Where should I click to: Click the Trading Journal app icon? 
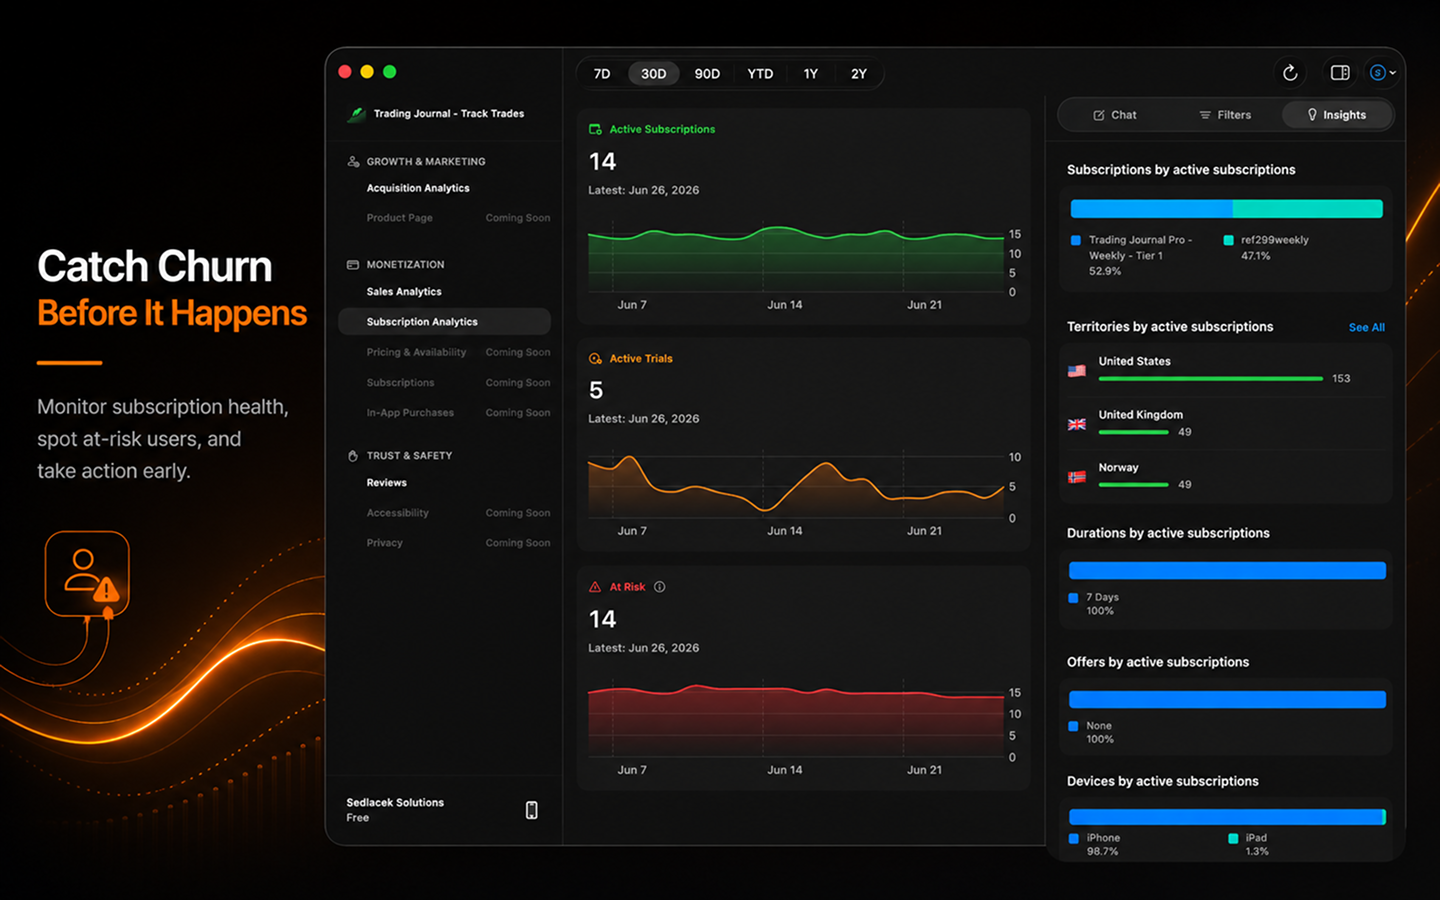tap(356, 114)
